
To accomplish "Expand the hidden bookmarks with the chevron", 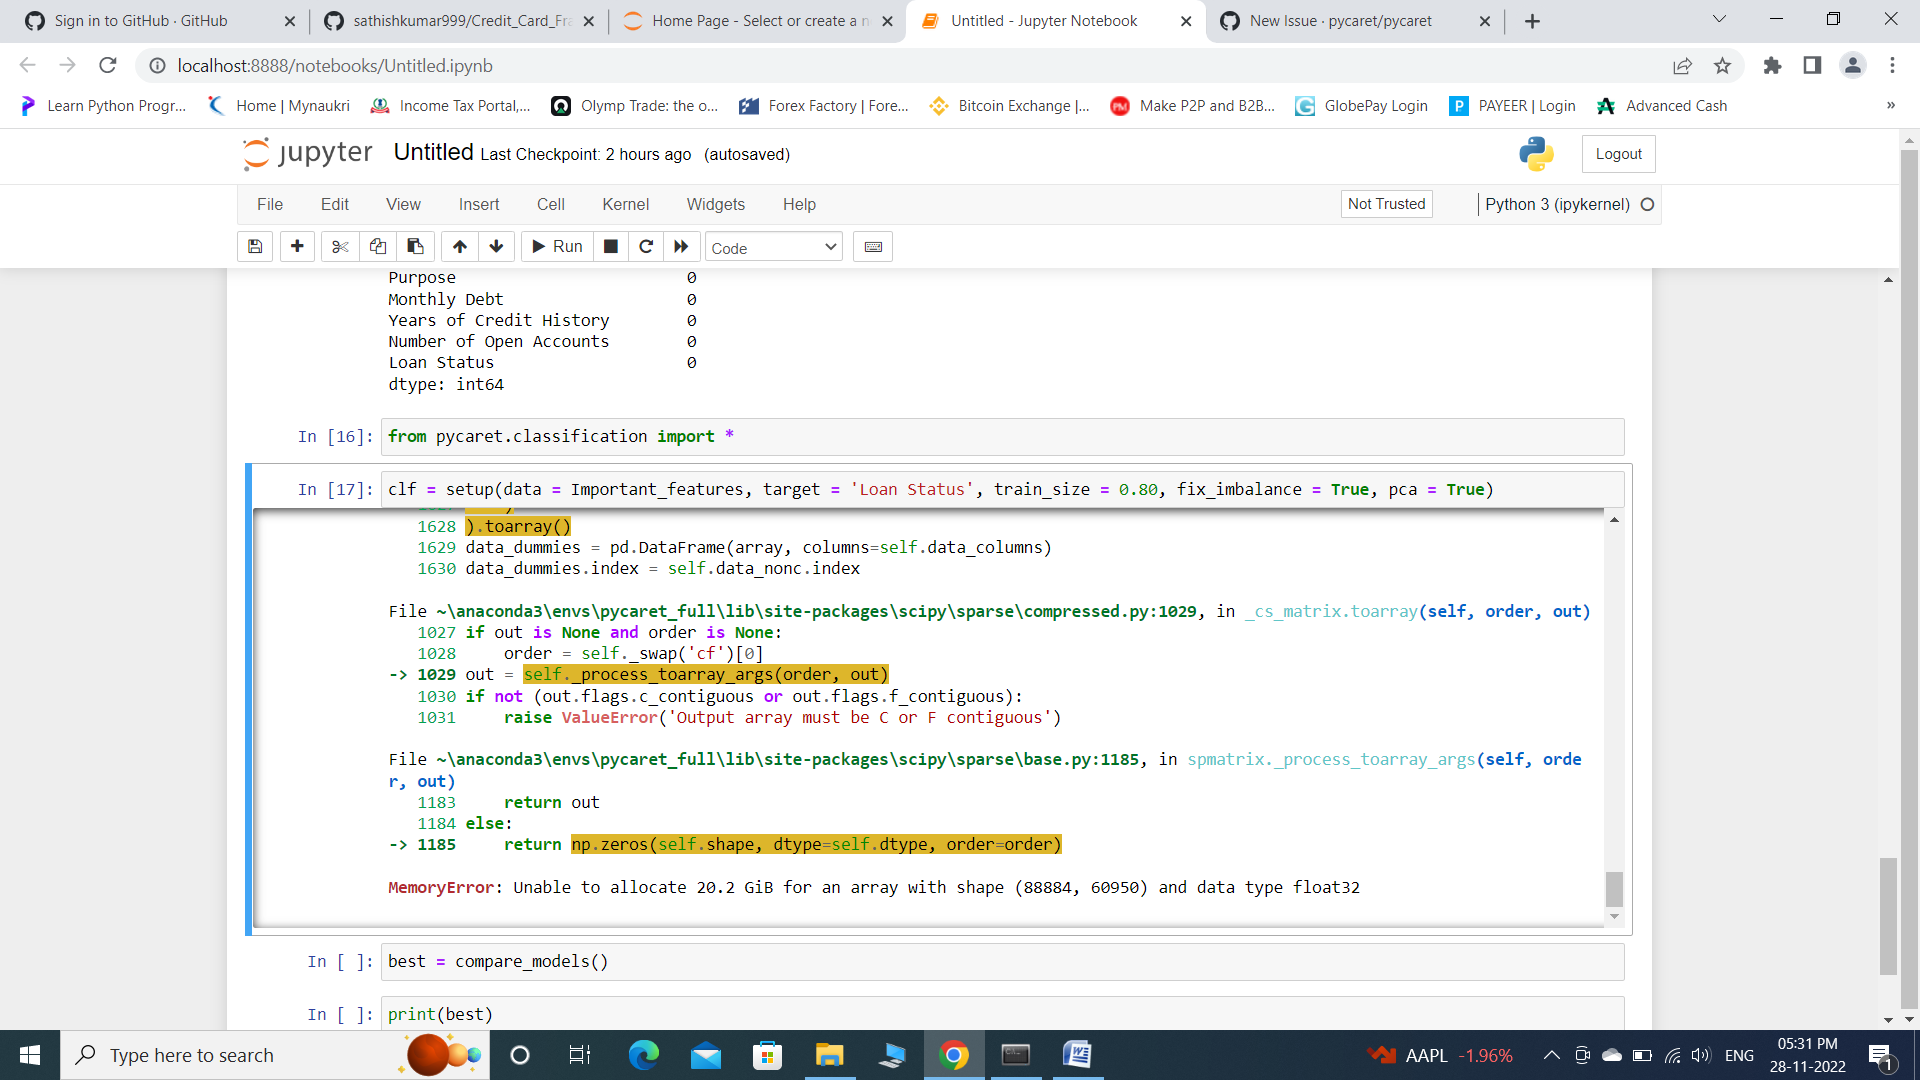I will coord(1890,105).
